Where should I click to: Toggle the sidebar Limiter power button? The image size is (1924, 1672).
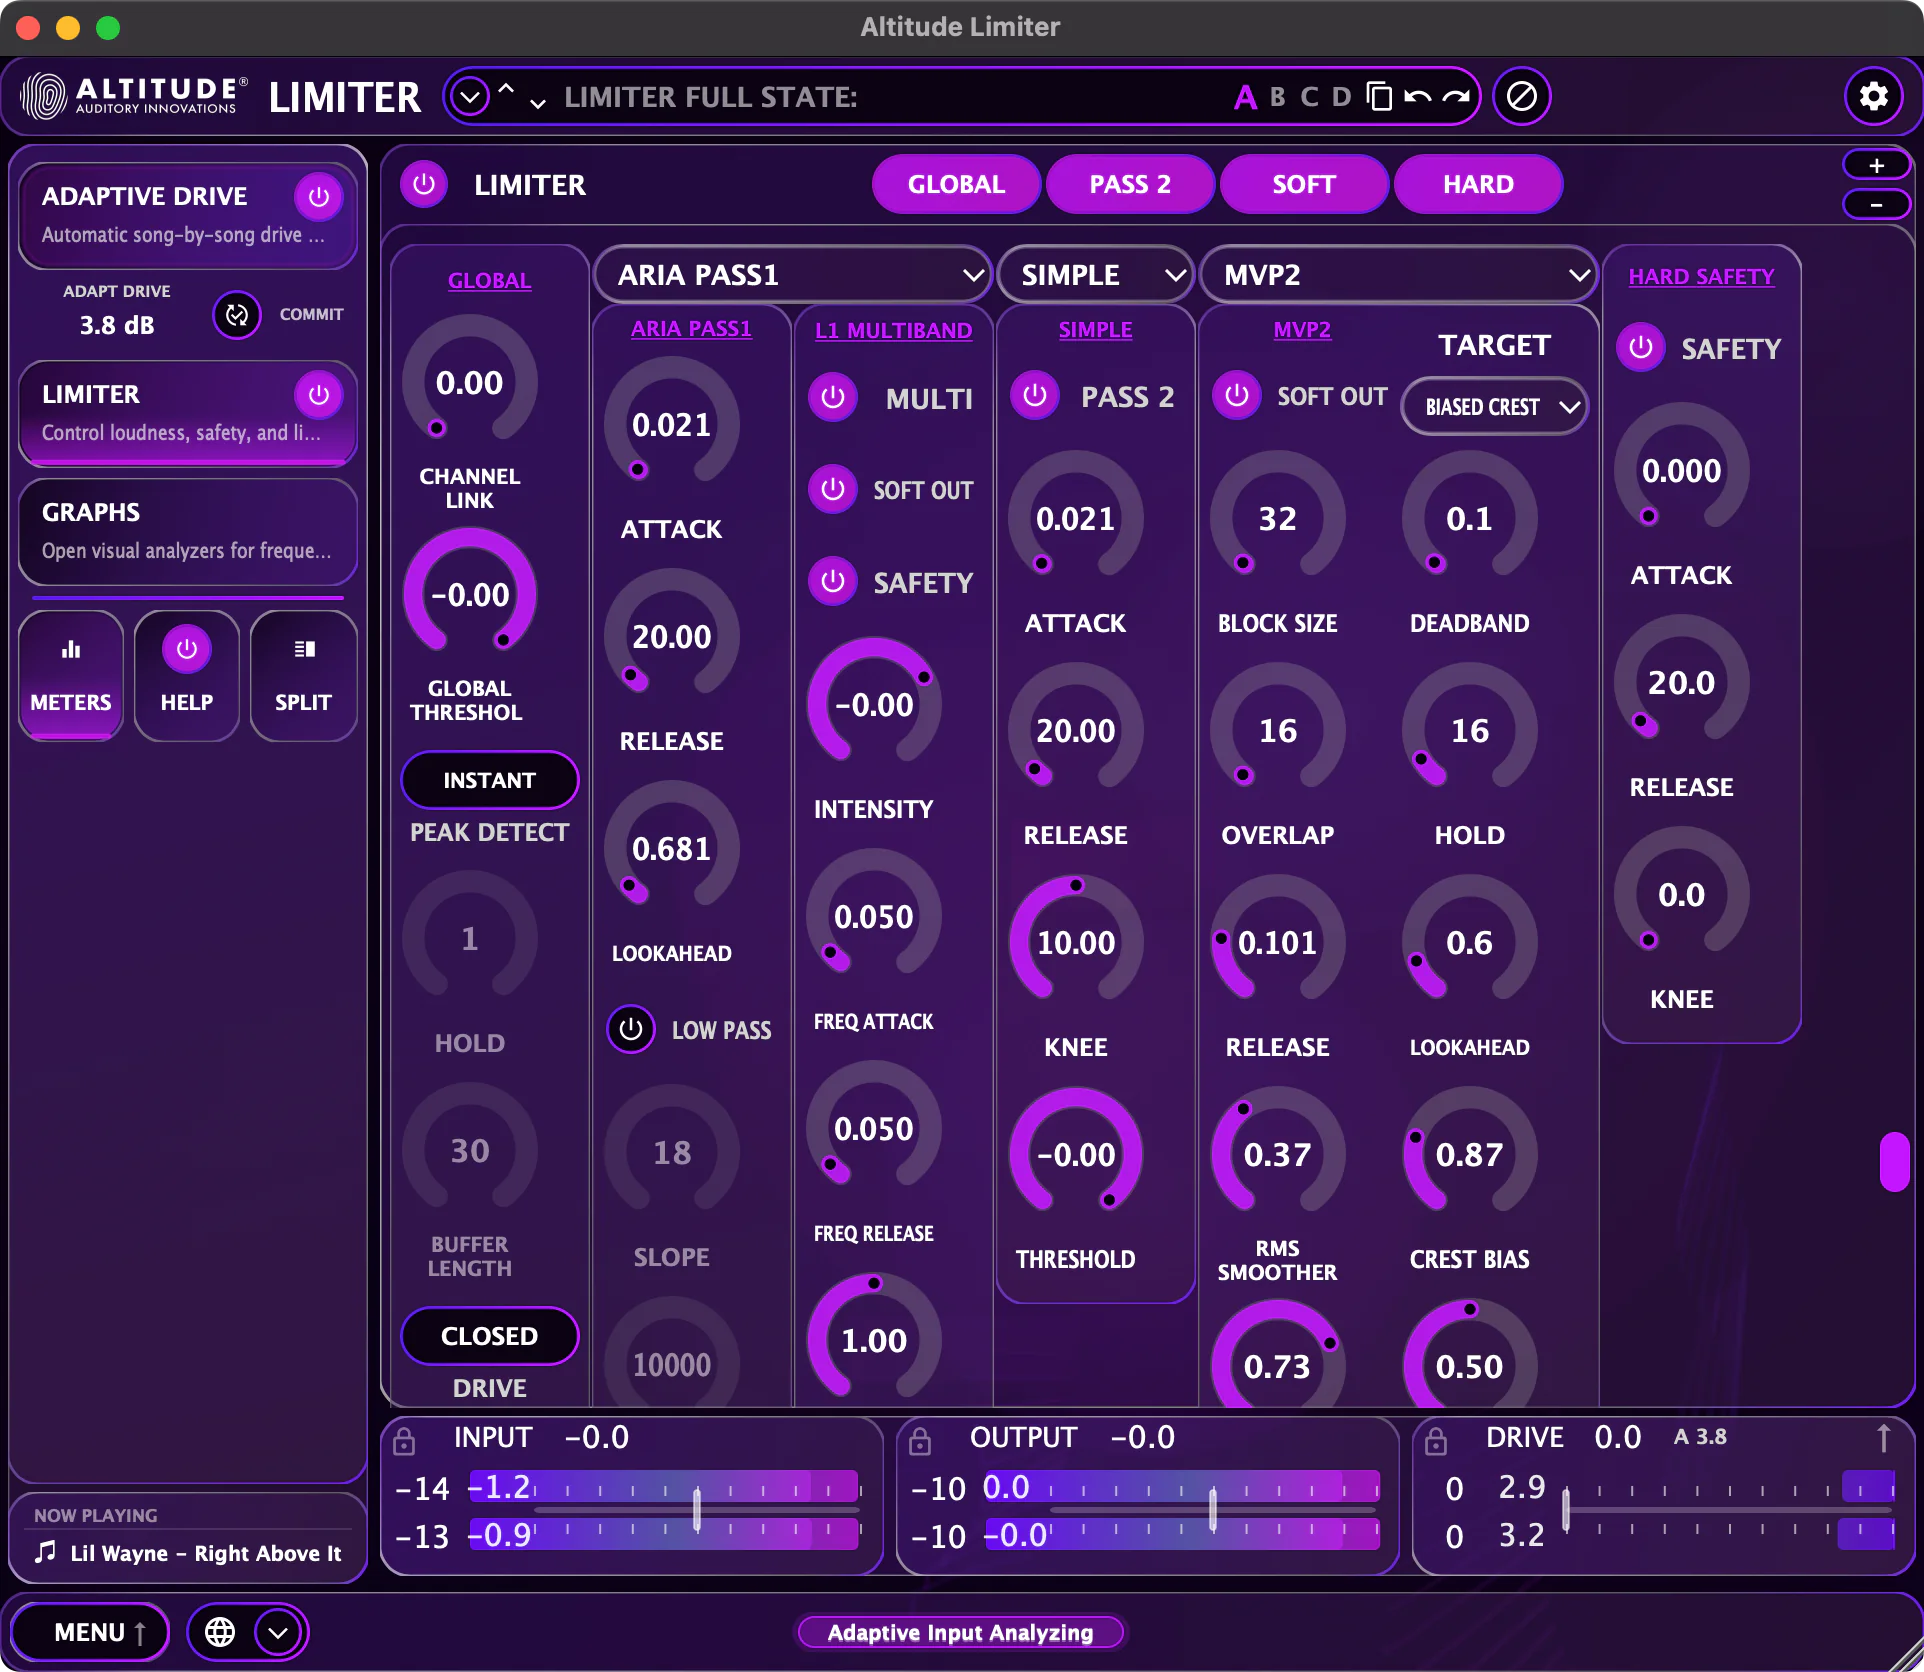[319, 395]
